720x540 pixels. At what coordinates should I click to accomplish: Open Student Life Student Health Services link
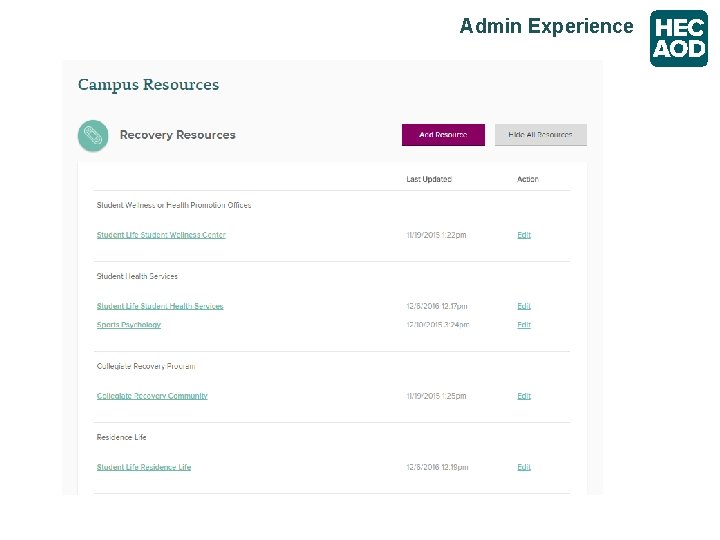coord(160,306)
